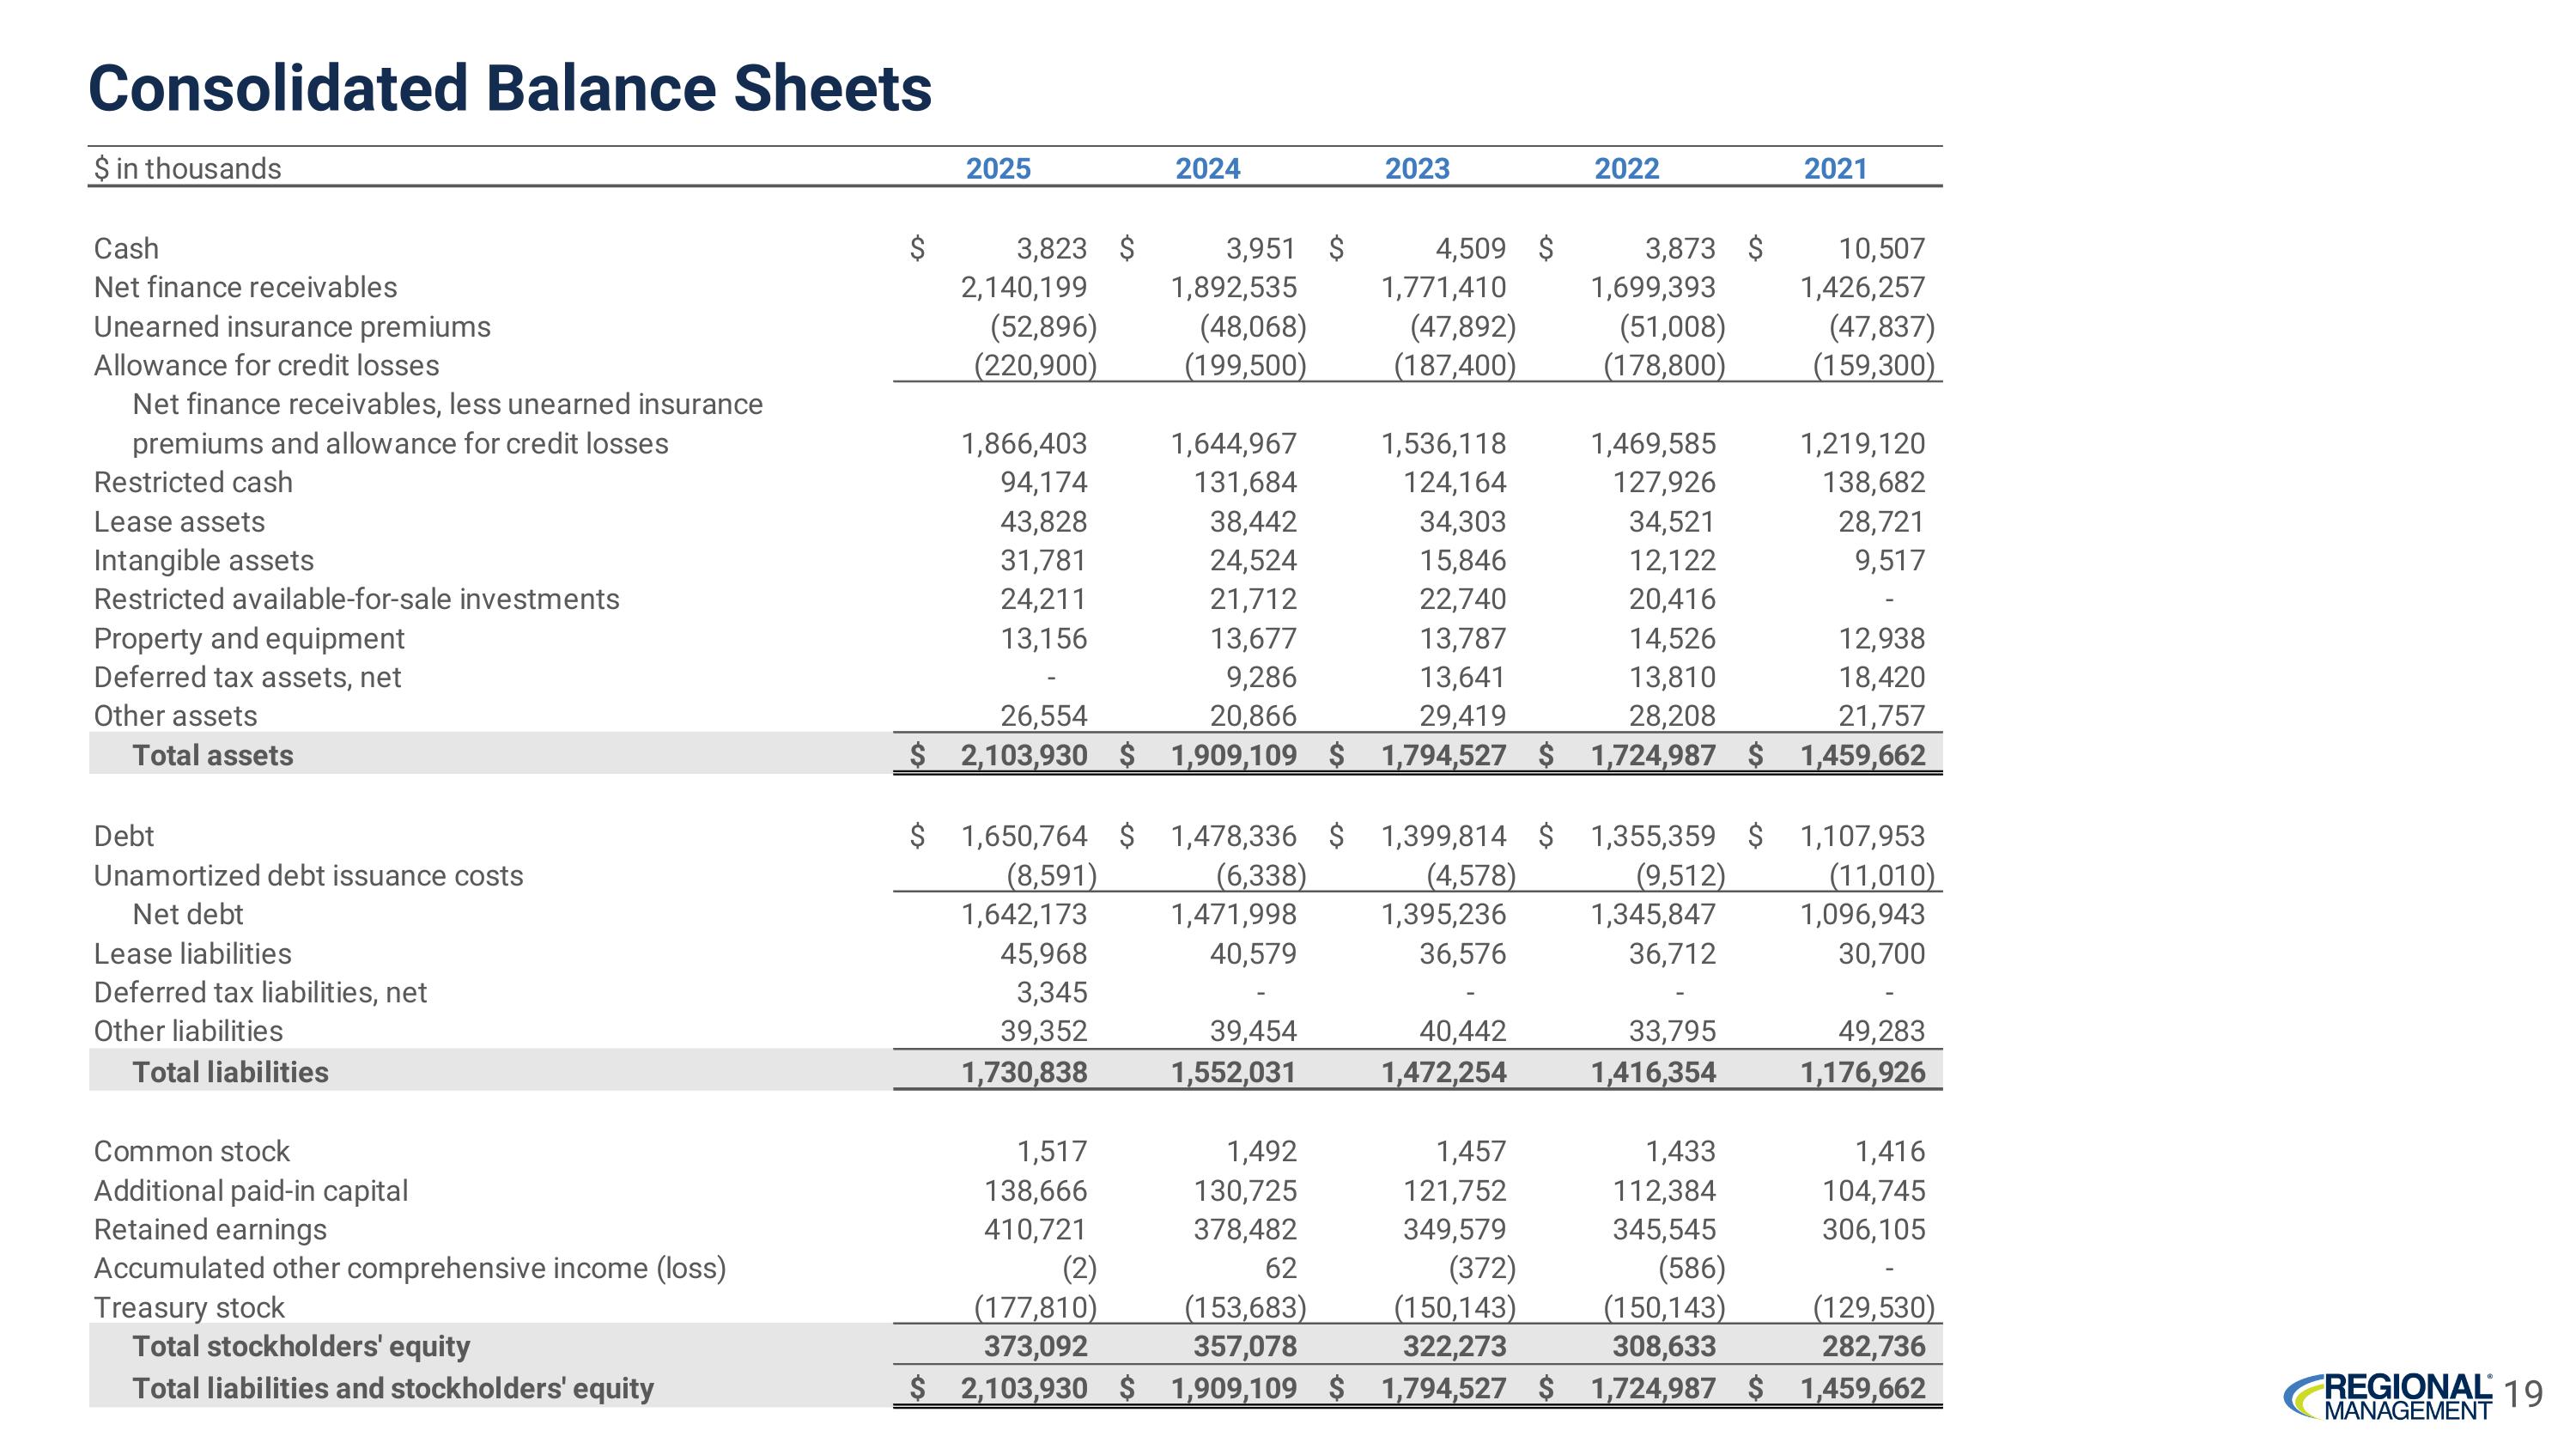This screenshot has height=1449, width=2576.
Task: Select the 2021 column header
Action: tap(1835, 168)
